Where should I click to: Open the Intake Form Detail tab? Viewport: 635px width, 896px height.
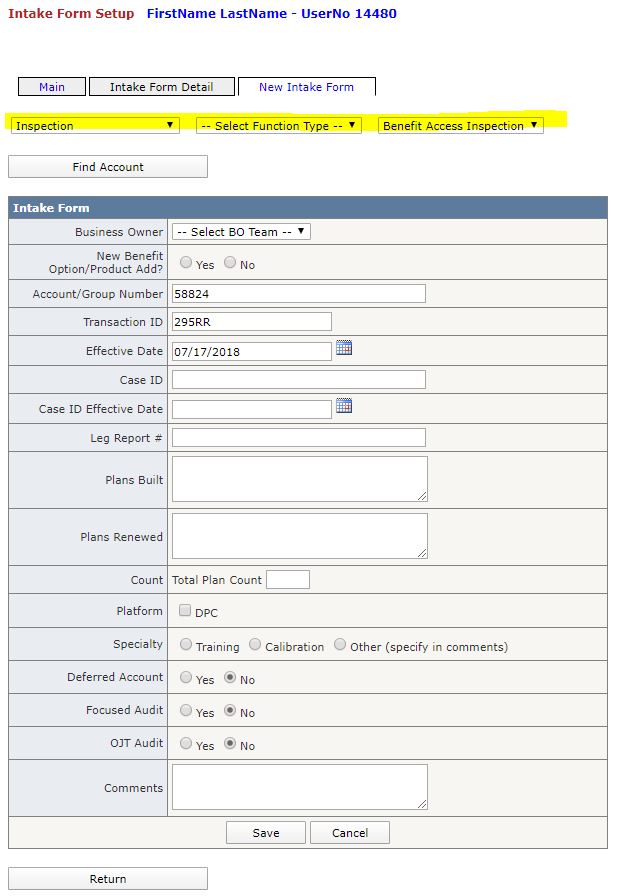pos(162,87)
